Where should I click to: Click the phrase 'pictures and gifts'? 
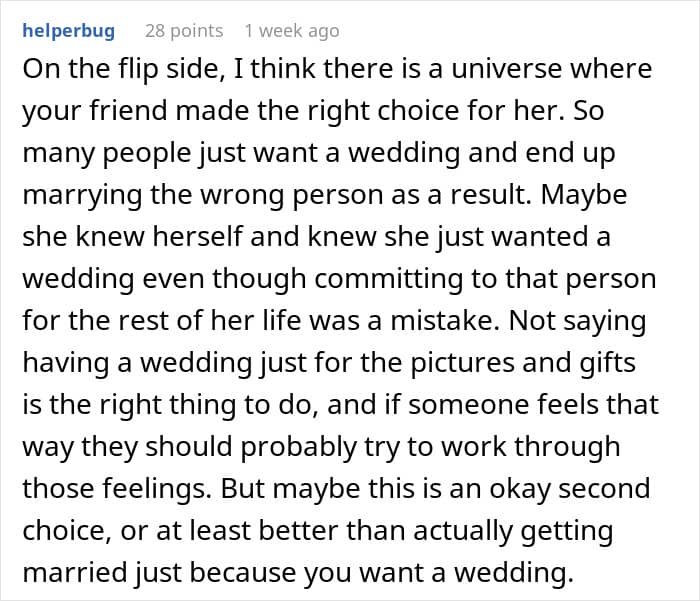[523, 363]
